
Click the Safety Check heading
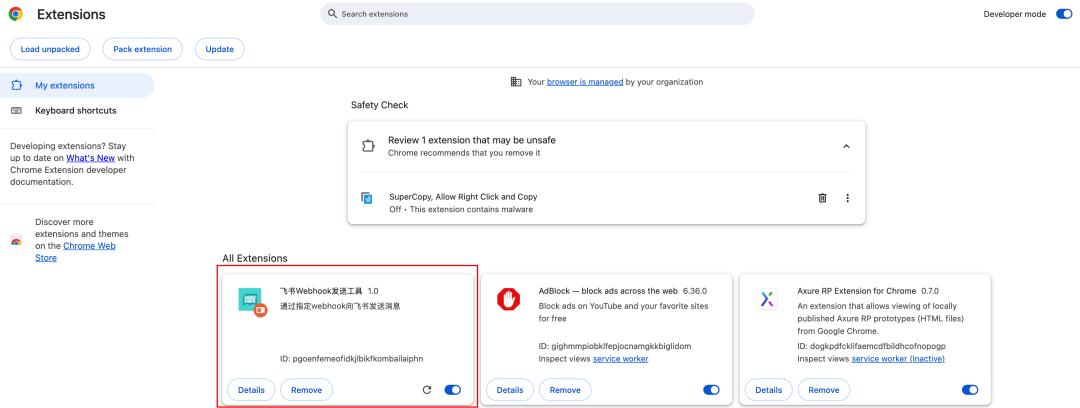(x=380, y=105)
